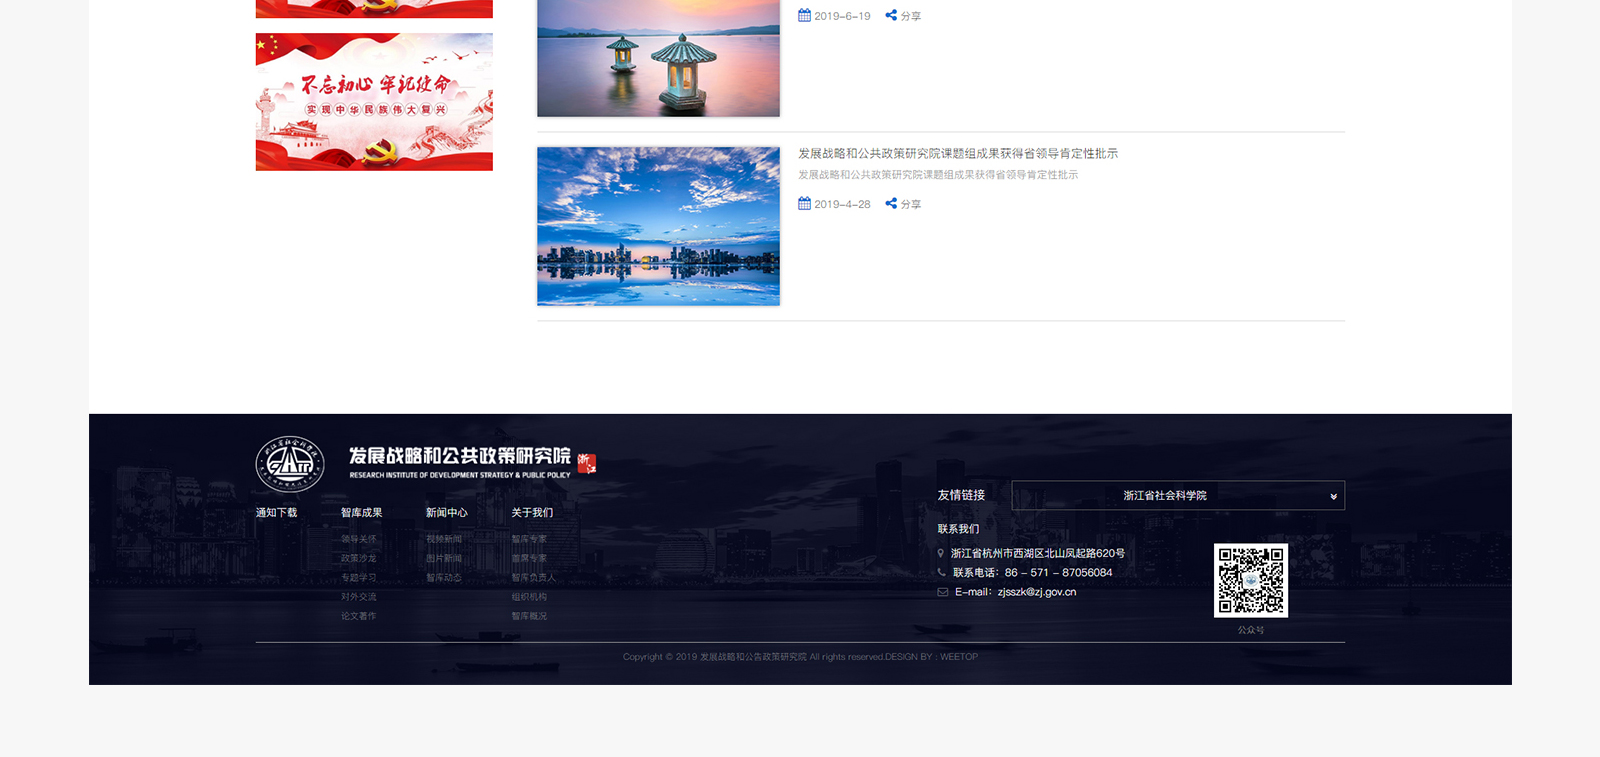Click the share icon beside 2019-6-19
This screenshot has width=1600, height=757.
tap(891, 15)
